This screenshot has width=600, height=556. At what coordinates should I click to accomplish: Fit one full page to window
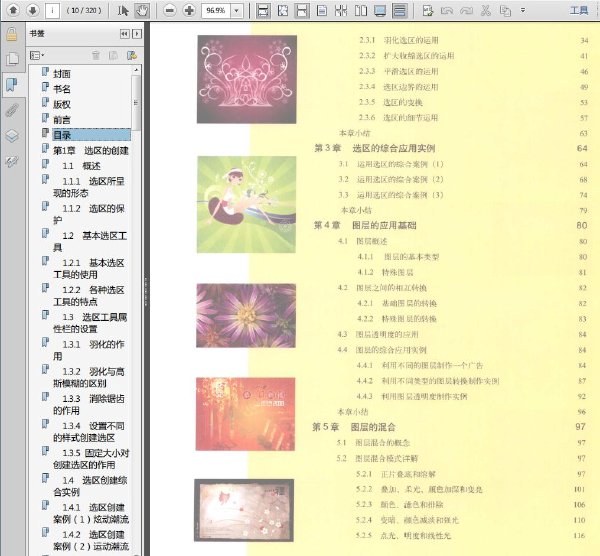pos(283,10)
